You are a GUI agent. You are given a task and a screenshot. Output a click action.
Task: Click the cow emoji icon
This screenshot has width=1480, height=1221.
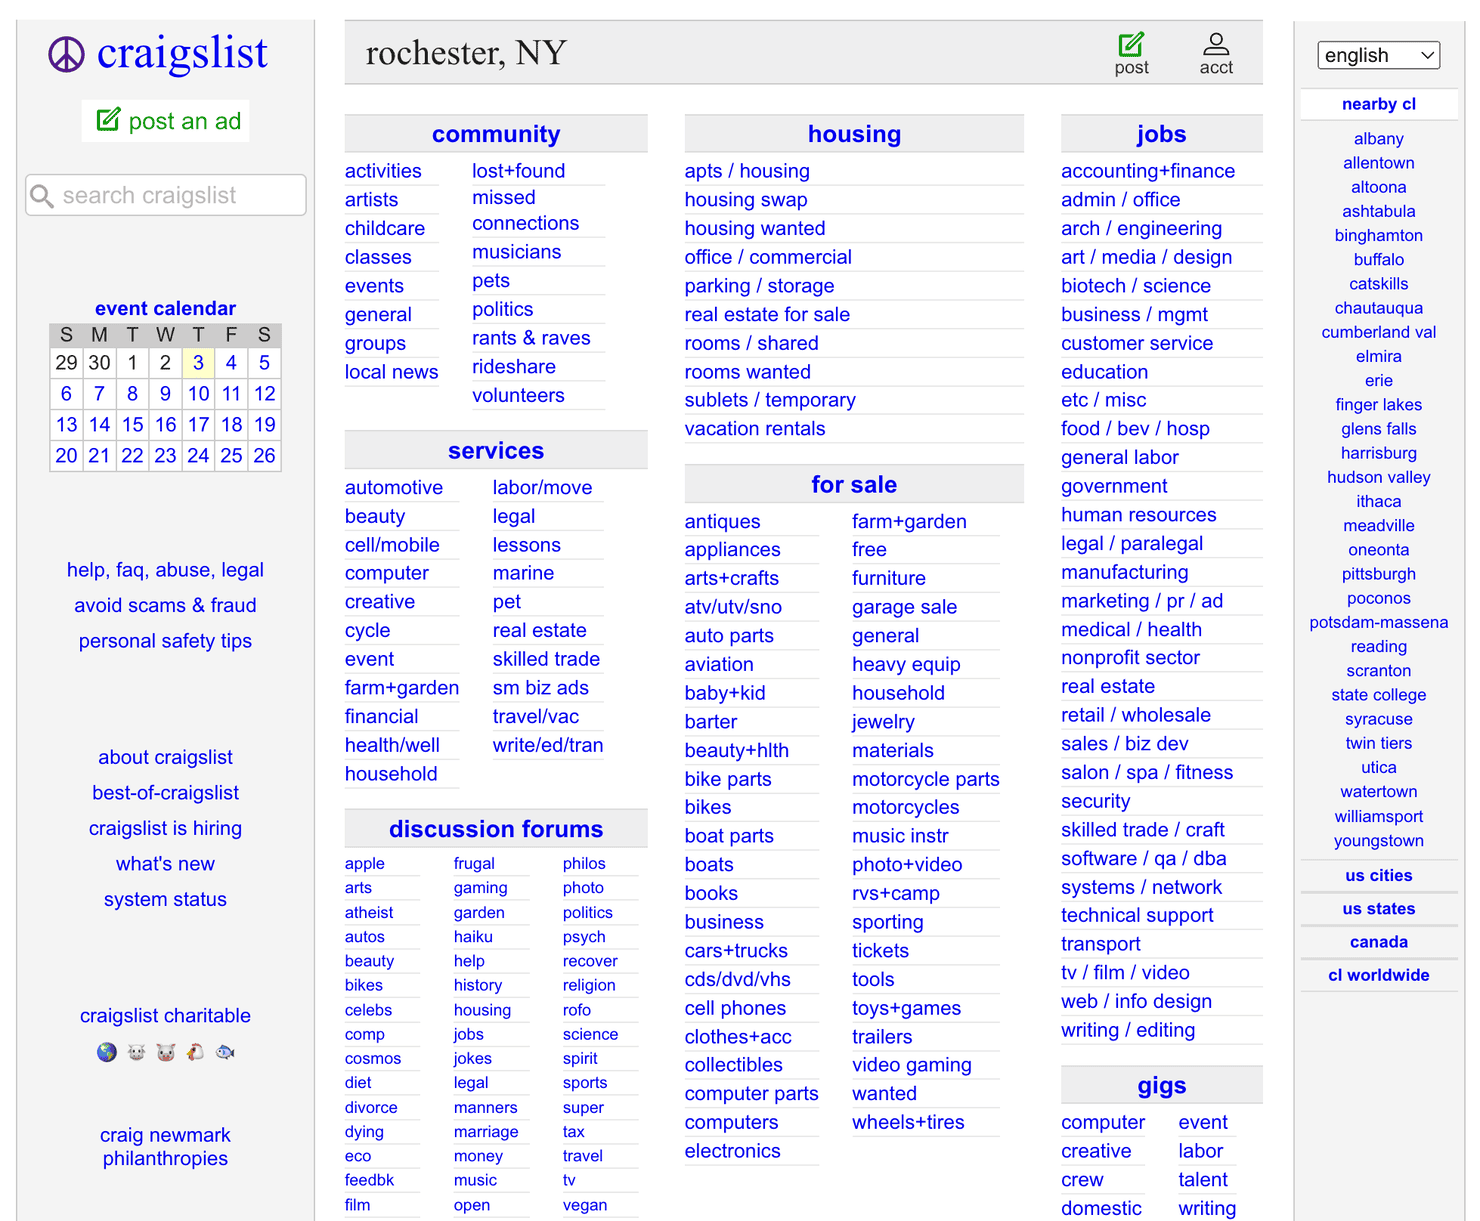(x=137, y=1052)
